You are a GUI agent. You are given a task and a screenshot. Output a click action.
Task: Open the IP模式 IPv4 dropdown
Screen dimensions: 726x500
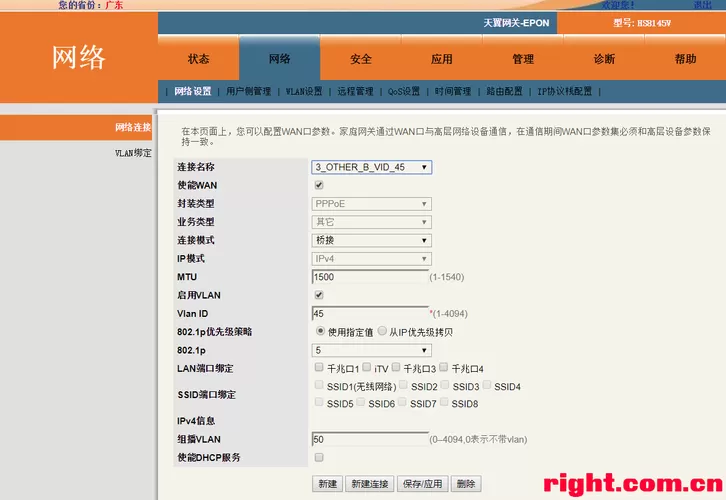371,259
